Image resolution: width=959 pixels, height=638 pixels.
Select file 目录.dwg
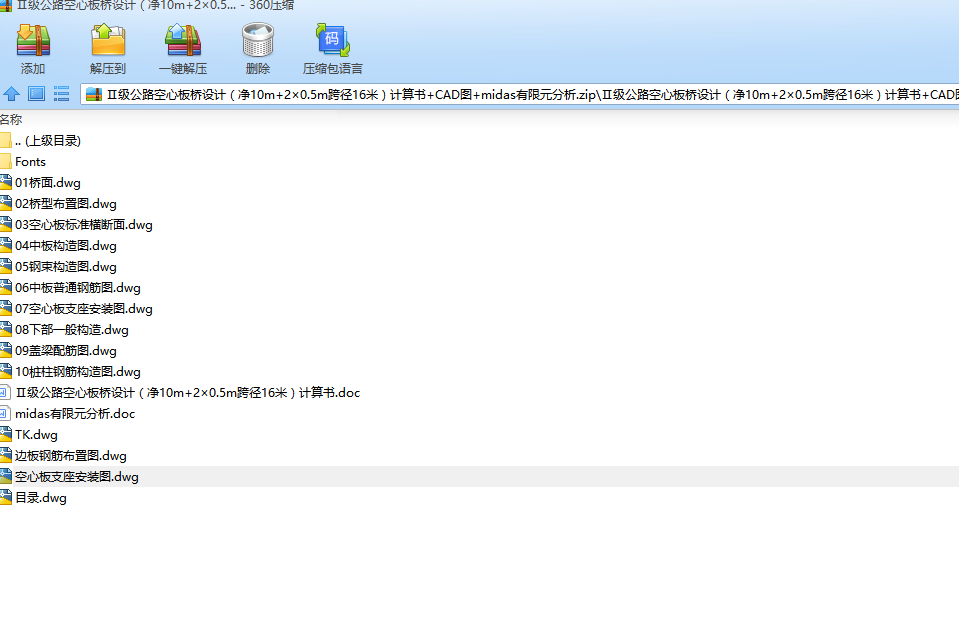tap(40, 497)
